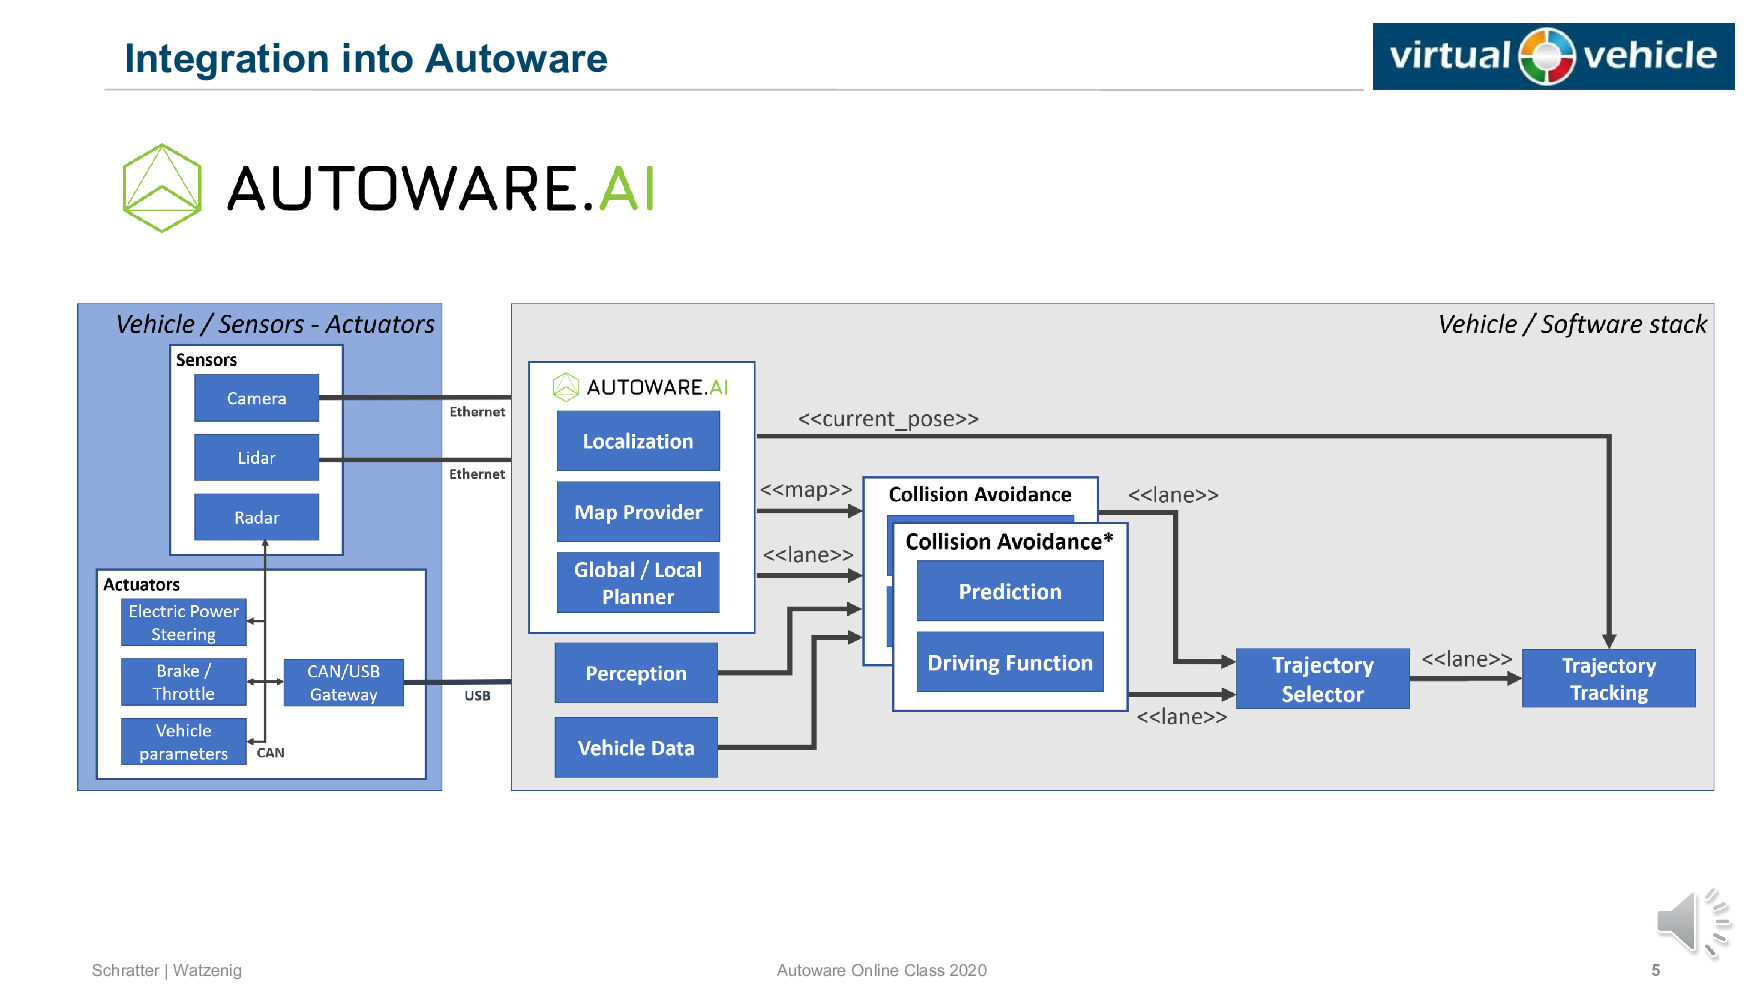The width and height of the screenshot is (1764, 992).
Task: Click the Brake / Throttle block
Action: [x=183, y=682]
